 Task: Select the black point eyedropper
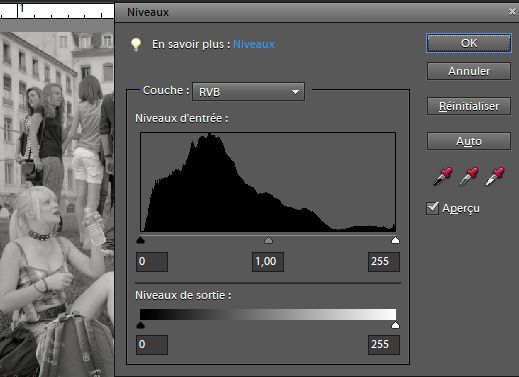point(443,176)
